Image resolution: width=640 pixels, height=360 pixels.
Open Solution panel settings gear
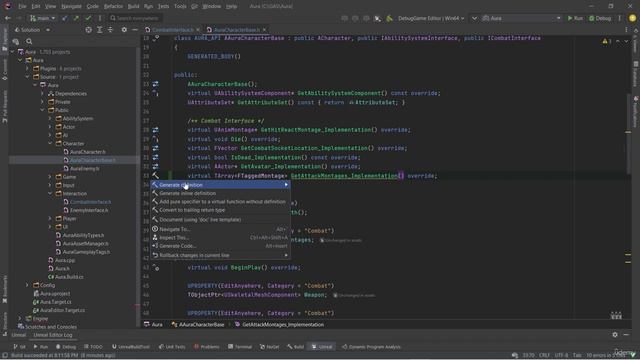[124, 30]
